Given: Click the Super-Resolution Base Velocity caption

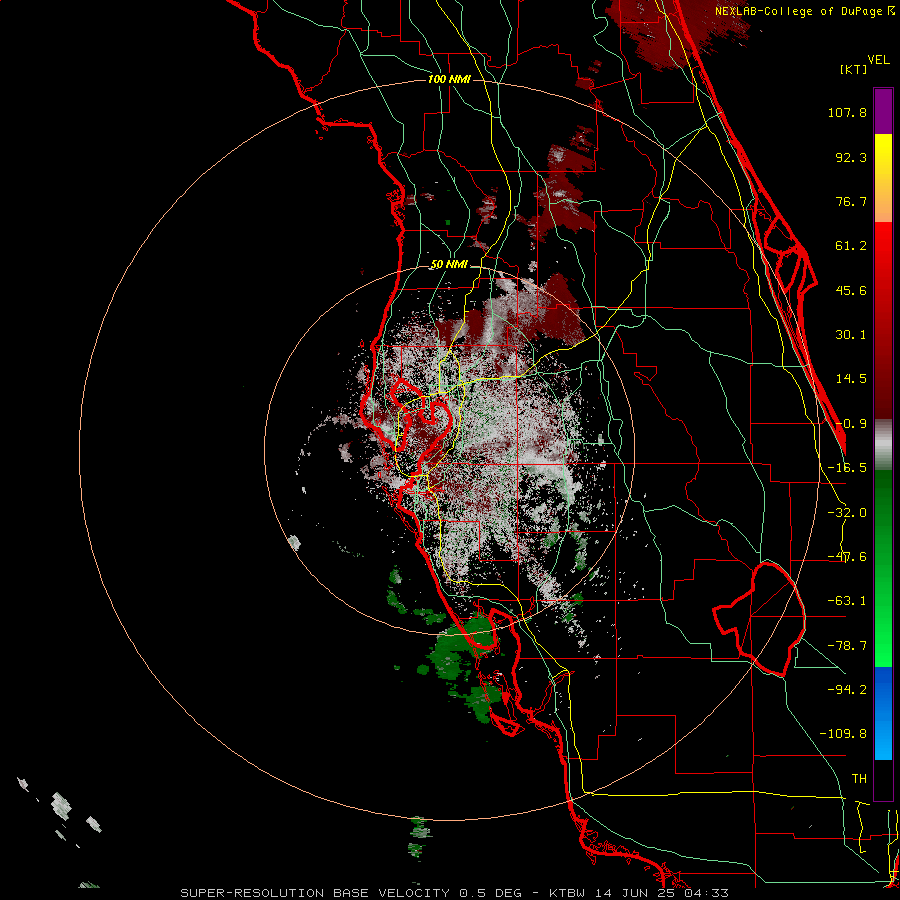Looking at the screenshot, I should [455, 893].
